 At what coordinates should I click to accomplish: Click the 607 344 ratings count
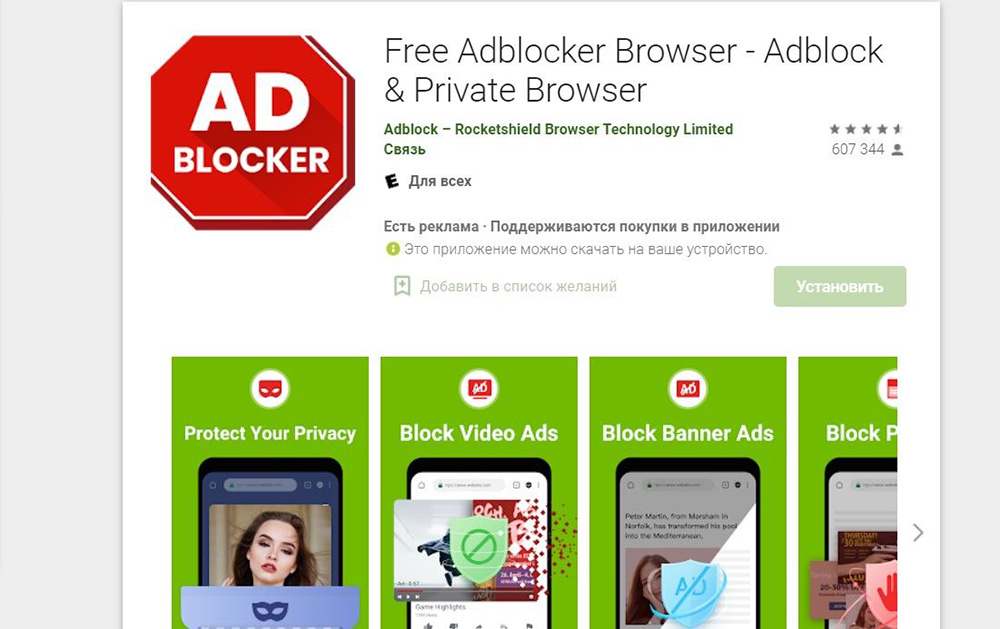[x=858, y=149]
